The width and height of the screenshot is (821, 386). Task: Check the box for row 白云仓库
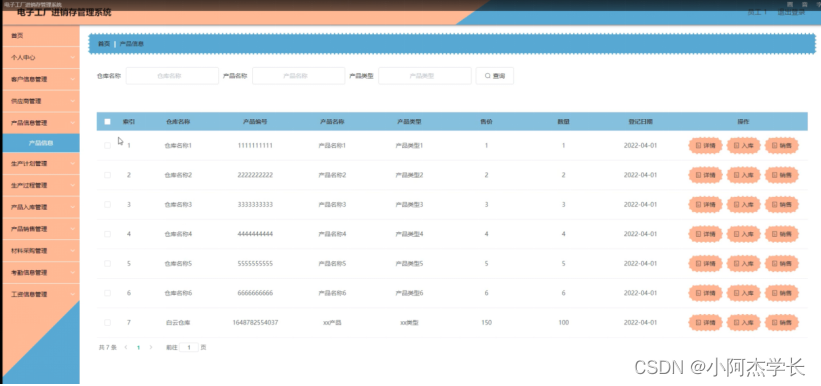click(x=107, y=323)
